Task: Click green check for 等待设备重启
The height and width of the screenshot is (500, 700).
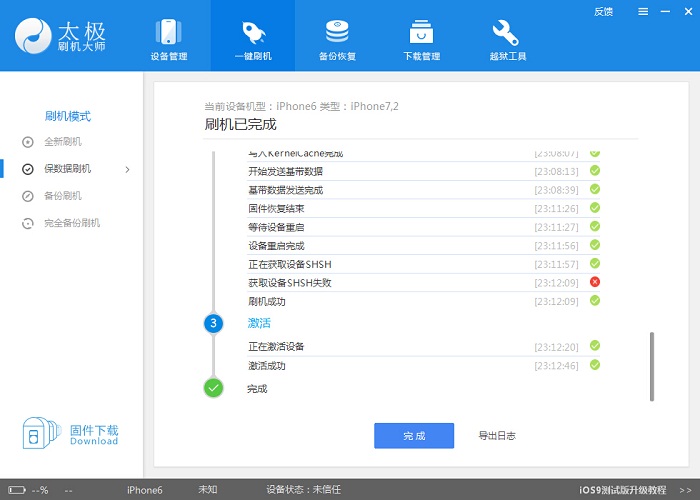Action: click(595, 226)
